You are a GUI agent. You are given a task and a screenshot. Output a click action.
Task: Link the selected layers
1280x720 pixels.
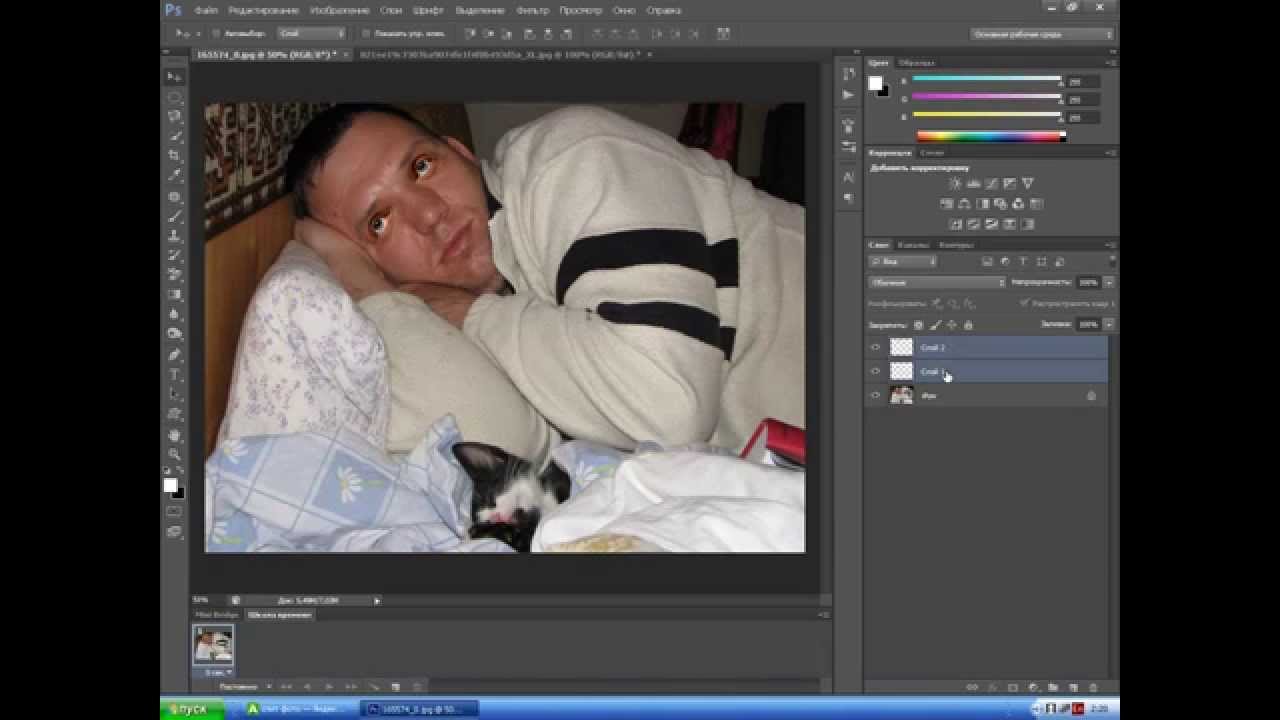coord(971,688)
